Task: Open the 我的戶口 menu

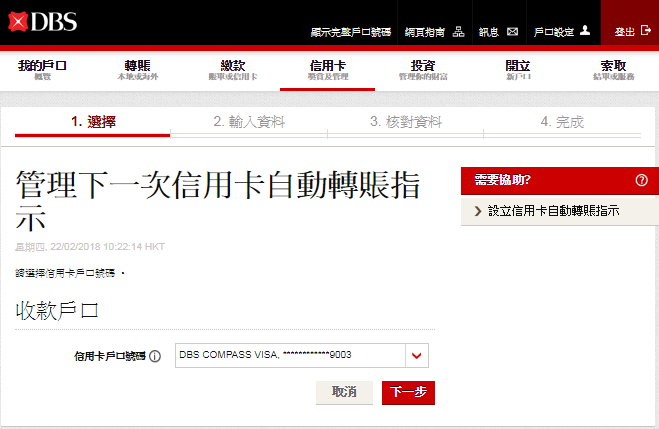Action: 42,69
